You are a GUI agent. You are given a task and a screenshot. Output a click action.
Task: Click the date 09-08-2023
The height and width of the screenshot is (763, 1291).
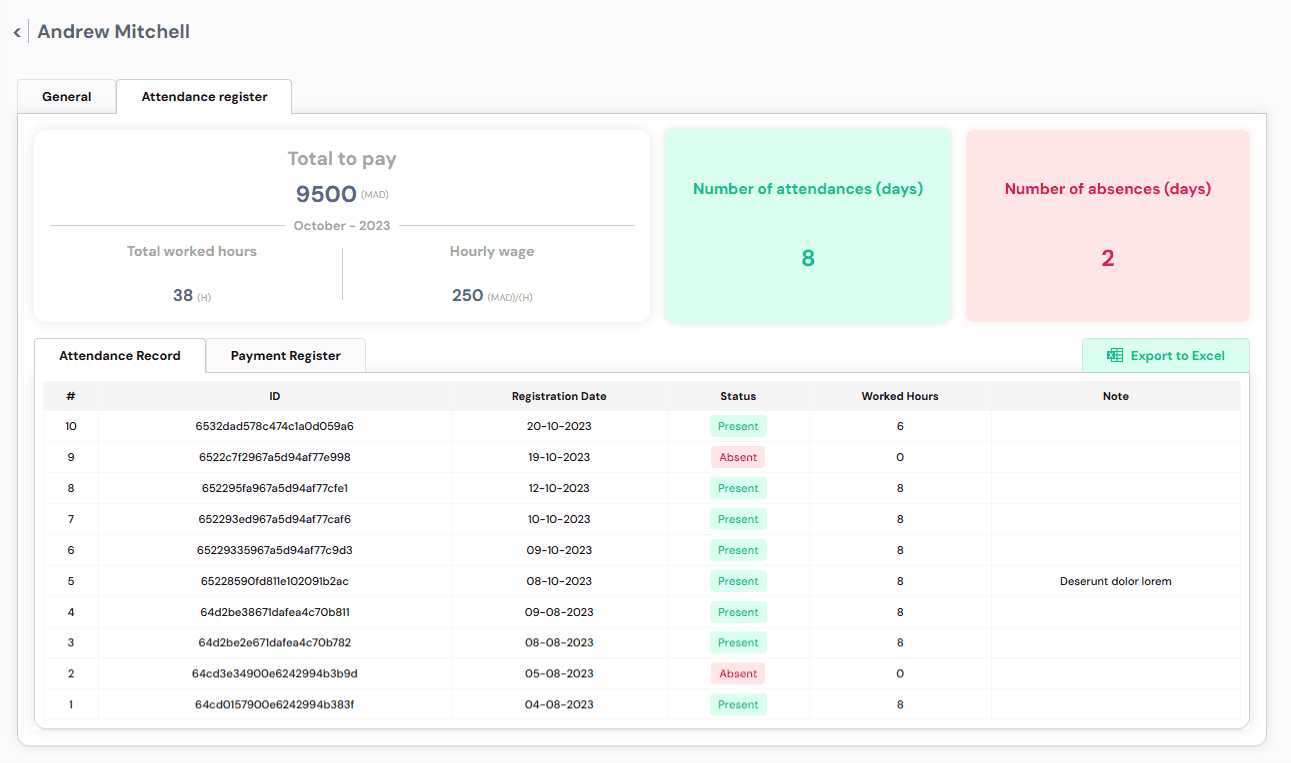(x=559, y=613)
